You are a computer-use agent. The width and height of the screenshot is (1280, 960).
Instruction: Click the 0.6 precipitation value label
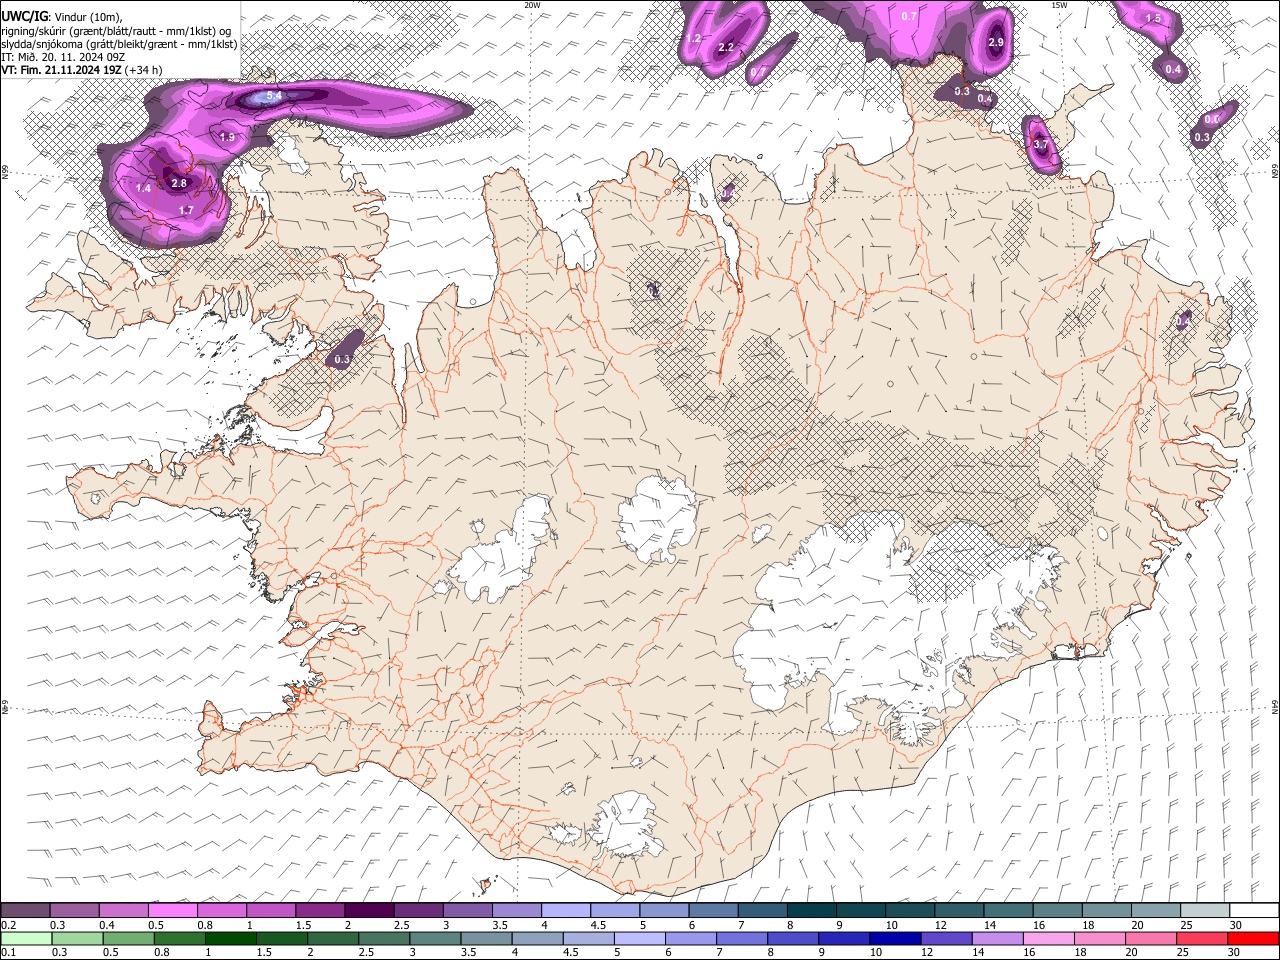click(1212, 119)
